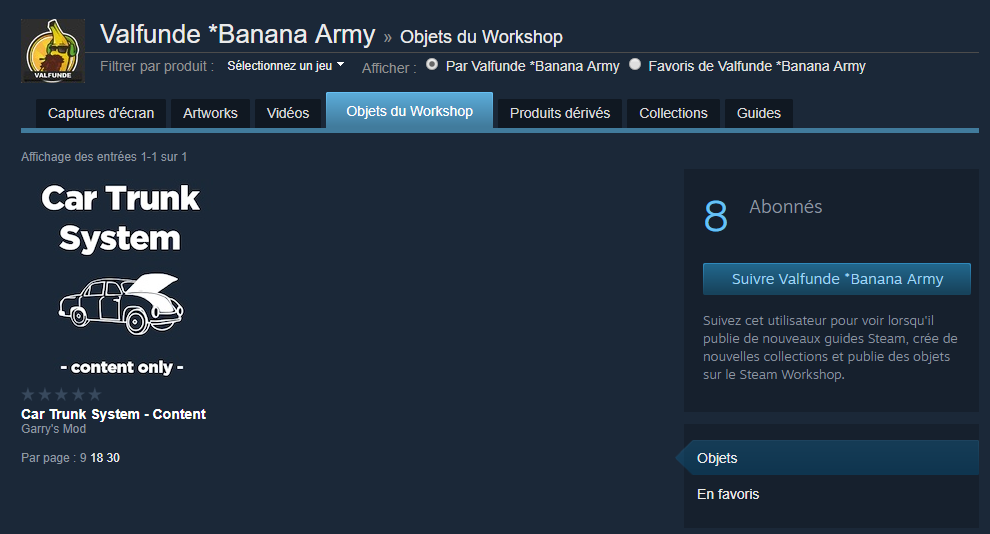Open the Sélectionnez un jeu dropdown
The height and width of the screenshot is (534, 990).
click(x=285, y=66)
